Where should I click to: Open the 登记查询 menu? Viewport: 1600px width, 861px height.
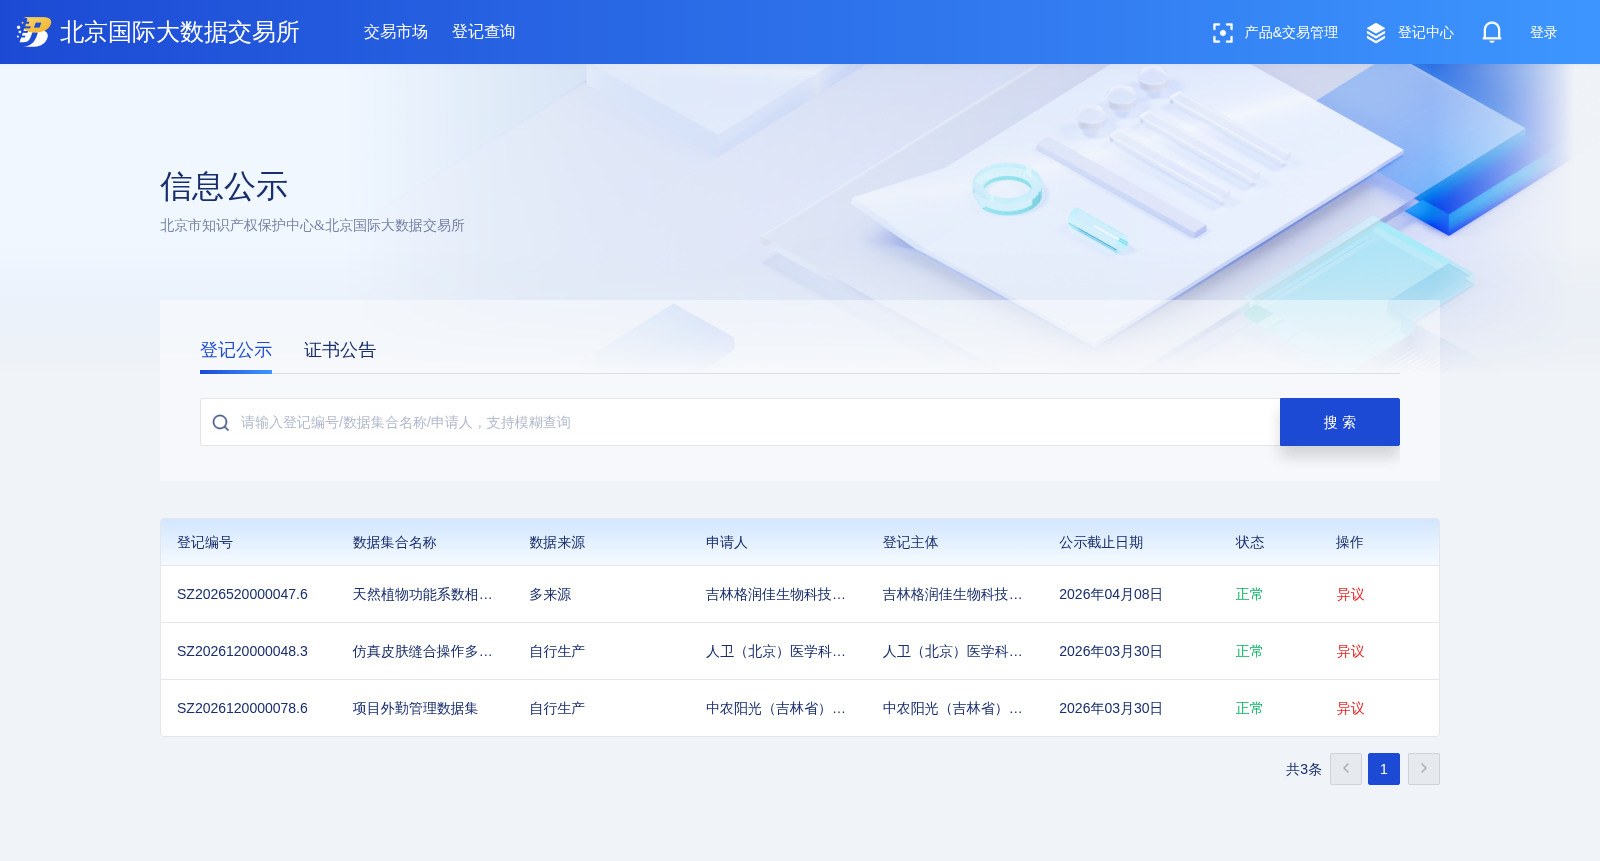(484, 32)
